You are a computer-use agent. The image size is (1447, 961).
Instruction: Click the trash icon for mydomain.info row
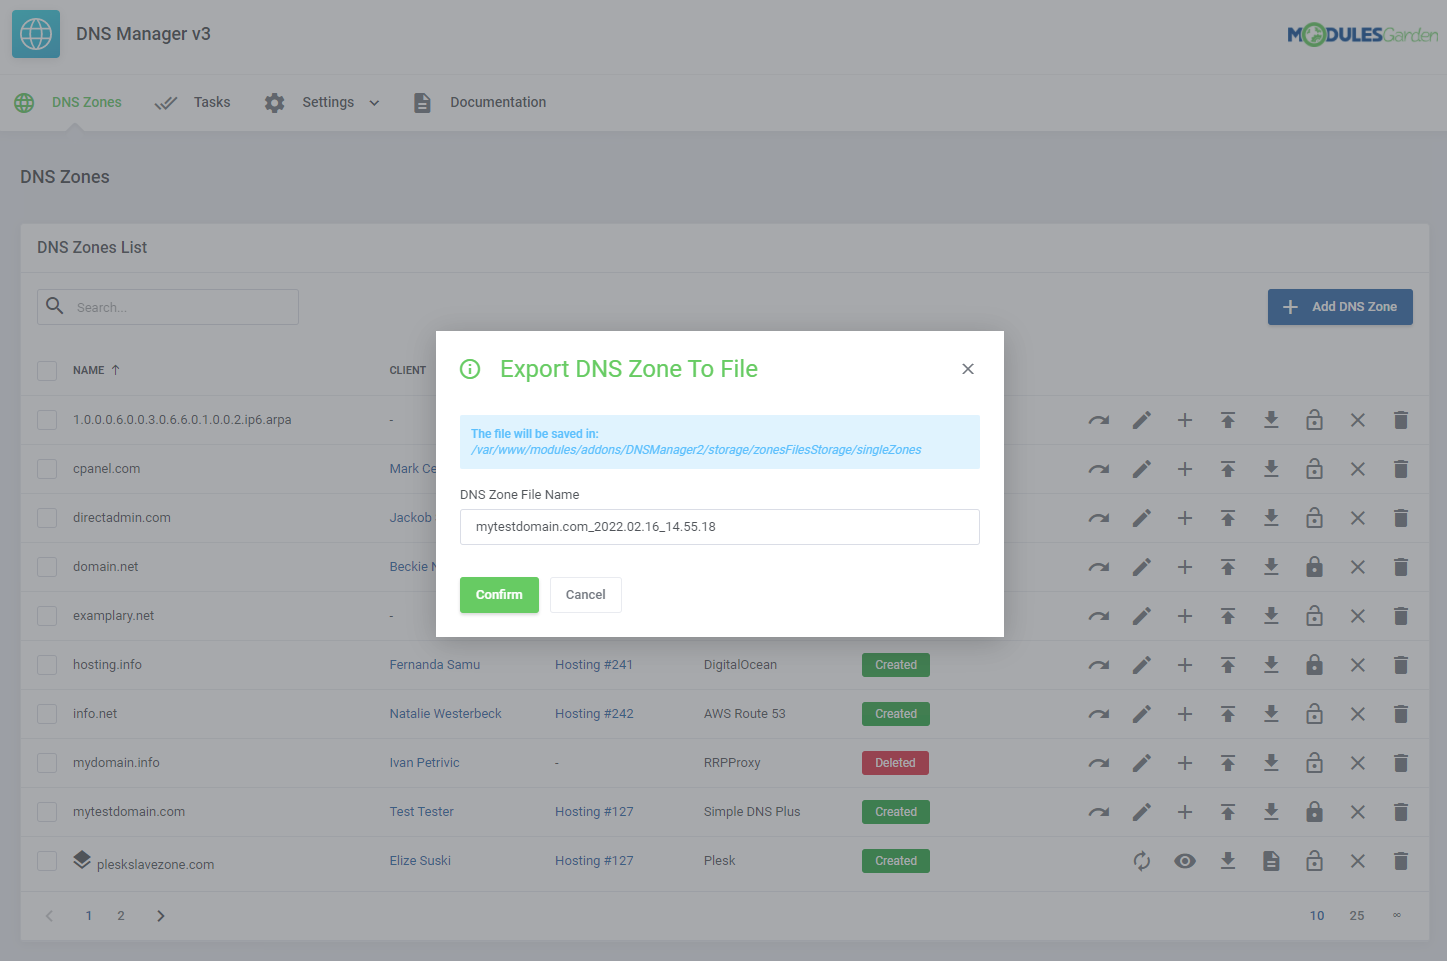pos(1400,763)
